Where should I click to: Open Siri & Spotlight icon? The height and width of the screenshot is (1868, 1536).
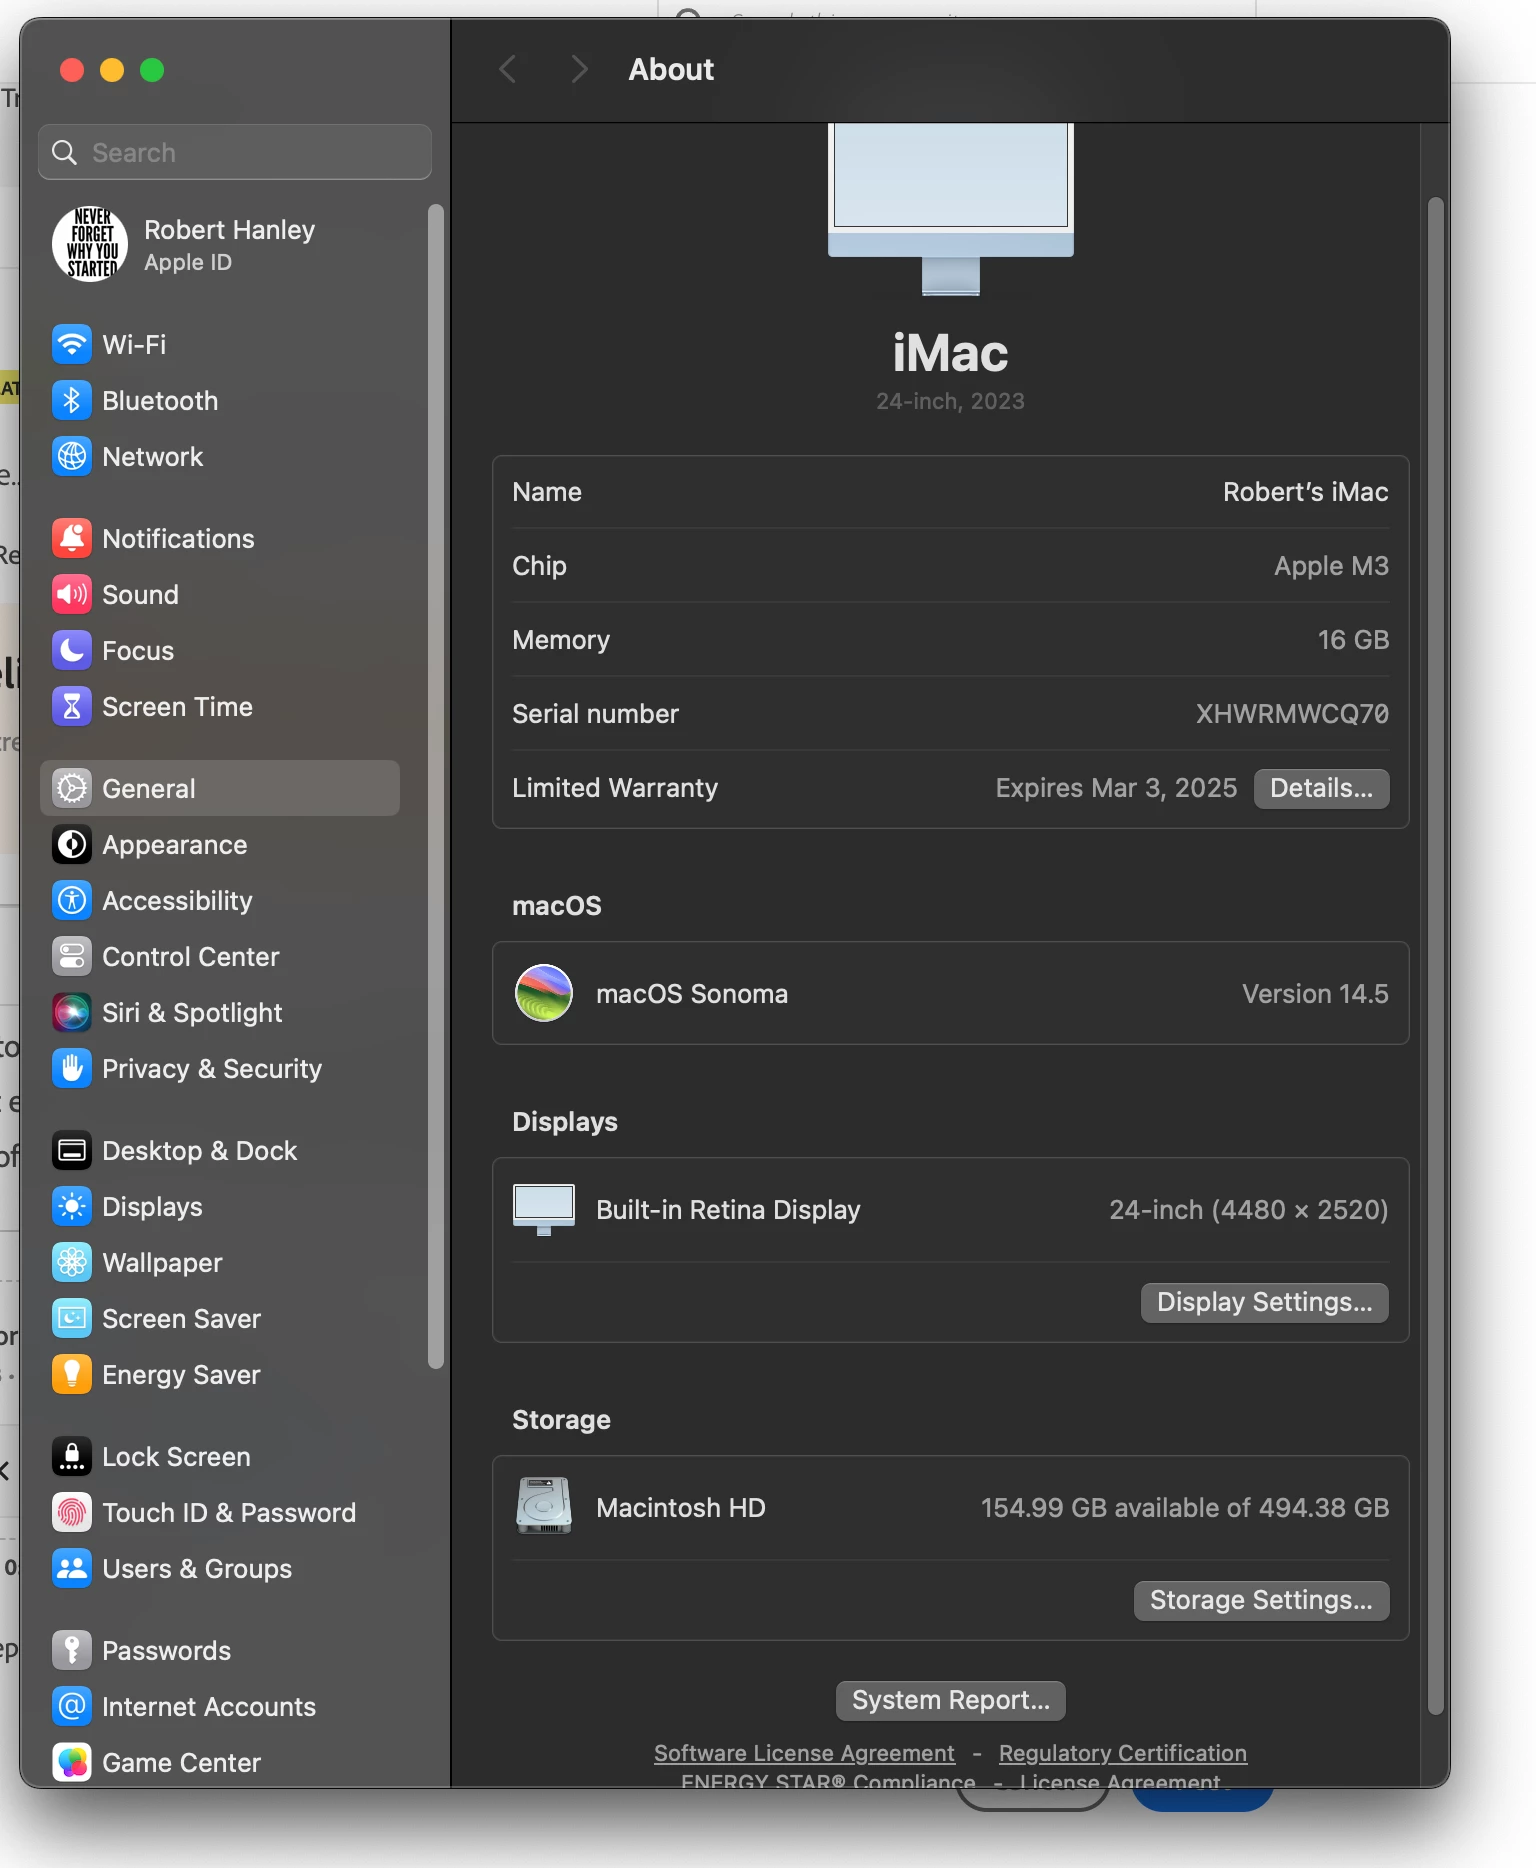tap(72, 1013)
